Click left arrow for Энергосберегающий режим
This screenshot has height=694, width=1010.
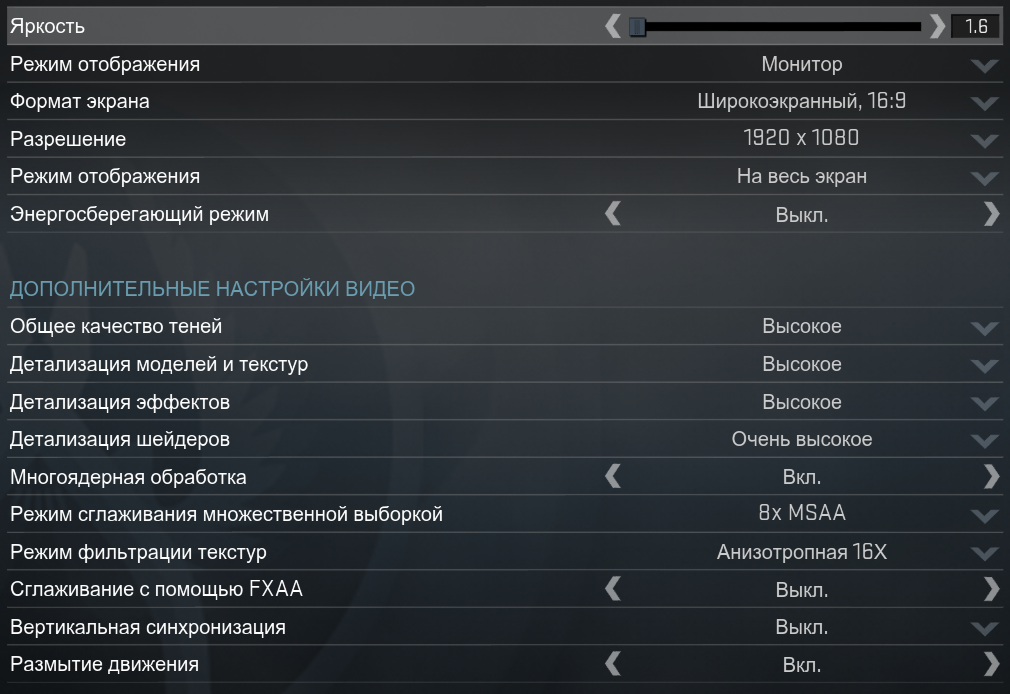(613, 214)
